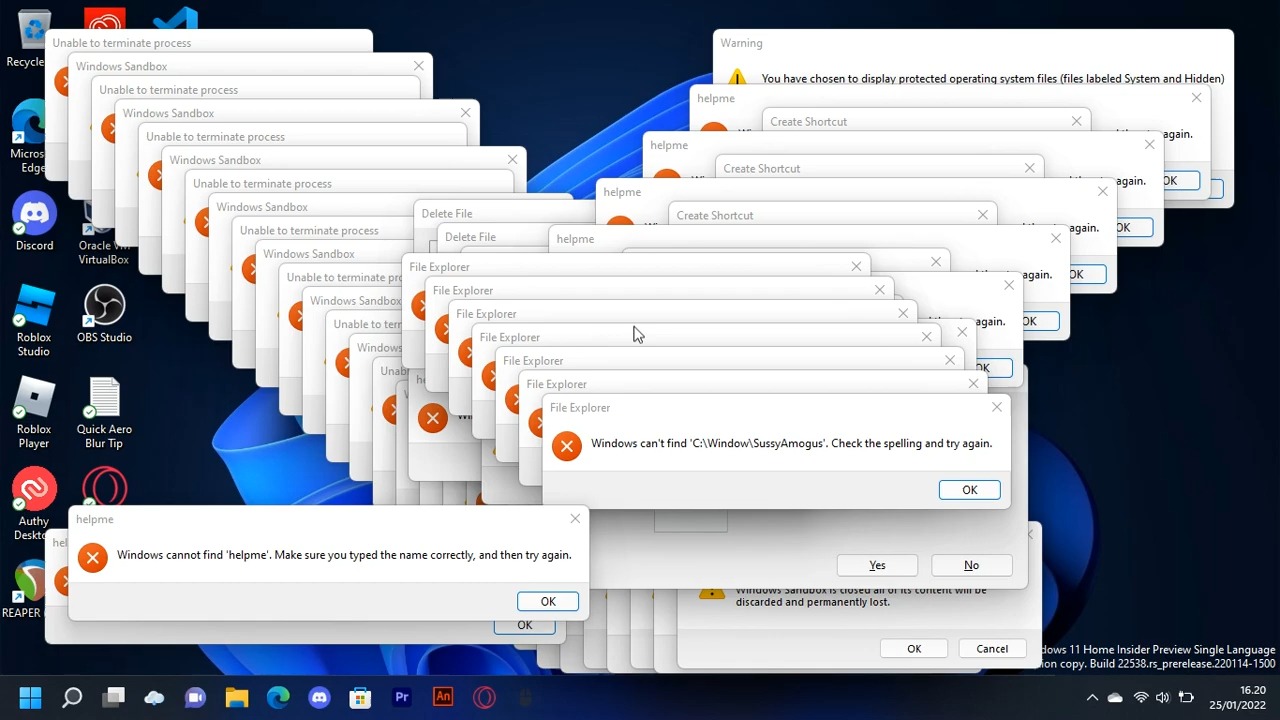The width and height of the screenshot is (1280, 720).
Task: Open Discord from the taskbar
Action: 319,697
